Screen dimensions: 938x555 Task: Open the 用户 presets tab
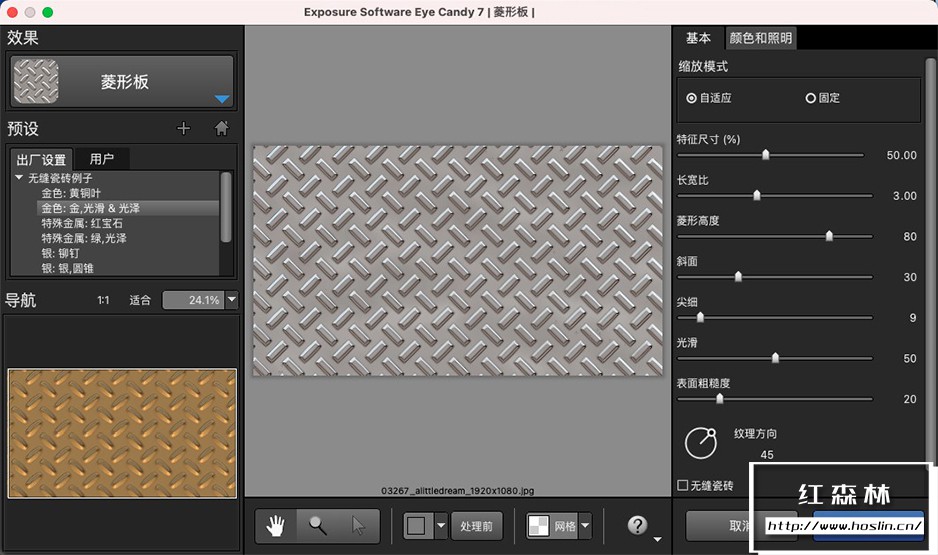click(x=101, y=159)
